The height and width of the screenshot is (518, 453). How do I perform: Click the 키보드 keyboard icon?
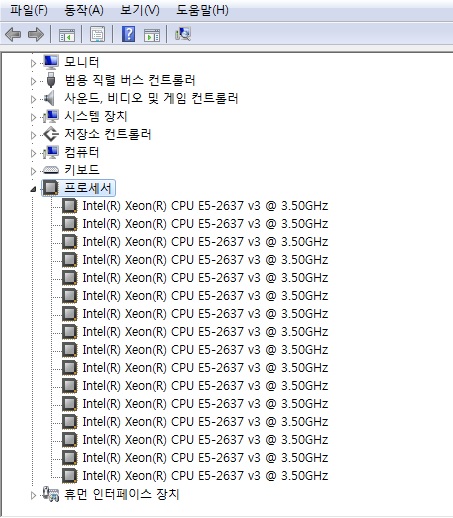click(x=51, y=171)
